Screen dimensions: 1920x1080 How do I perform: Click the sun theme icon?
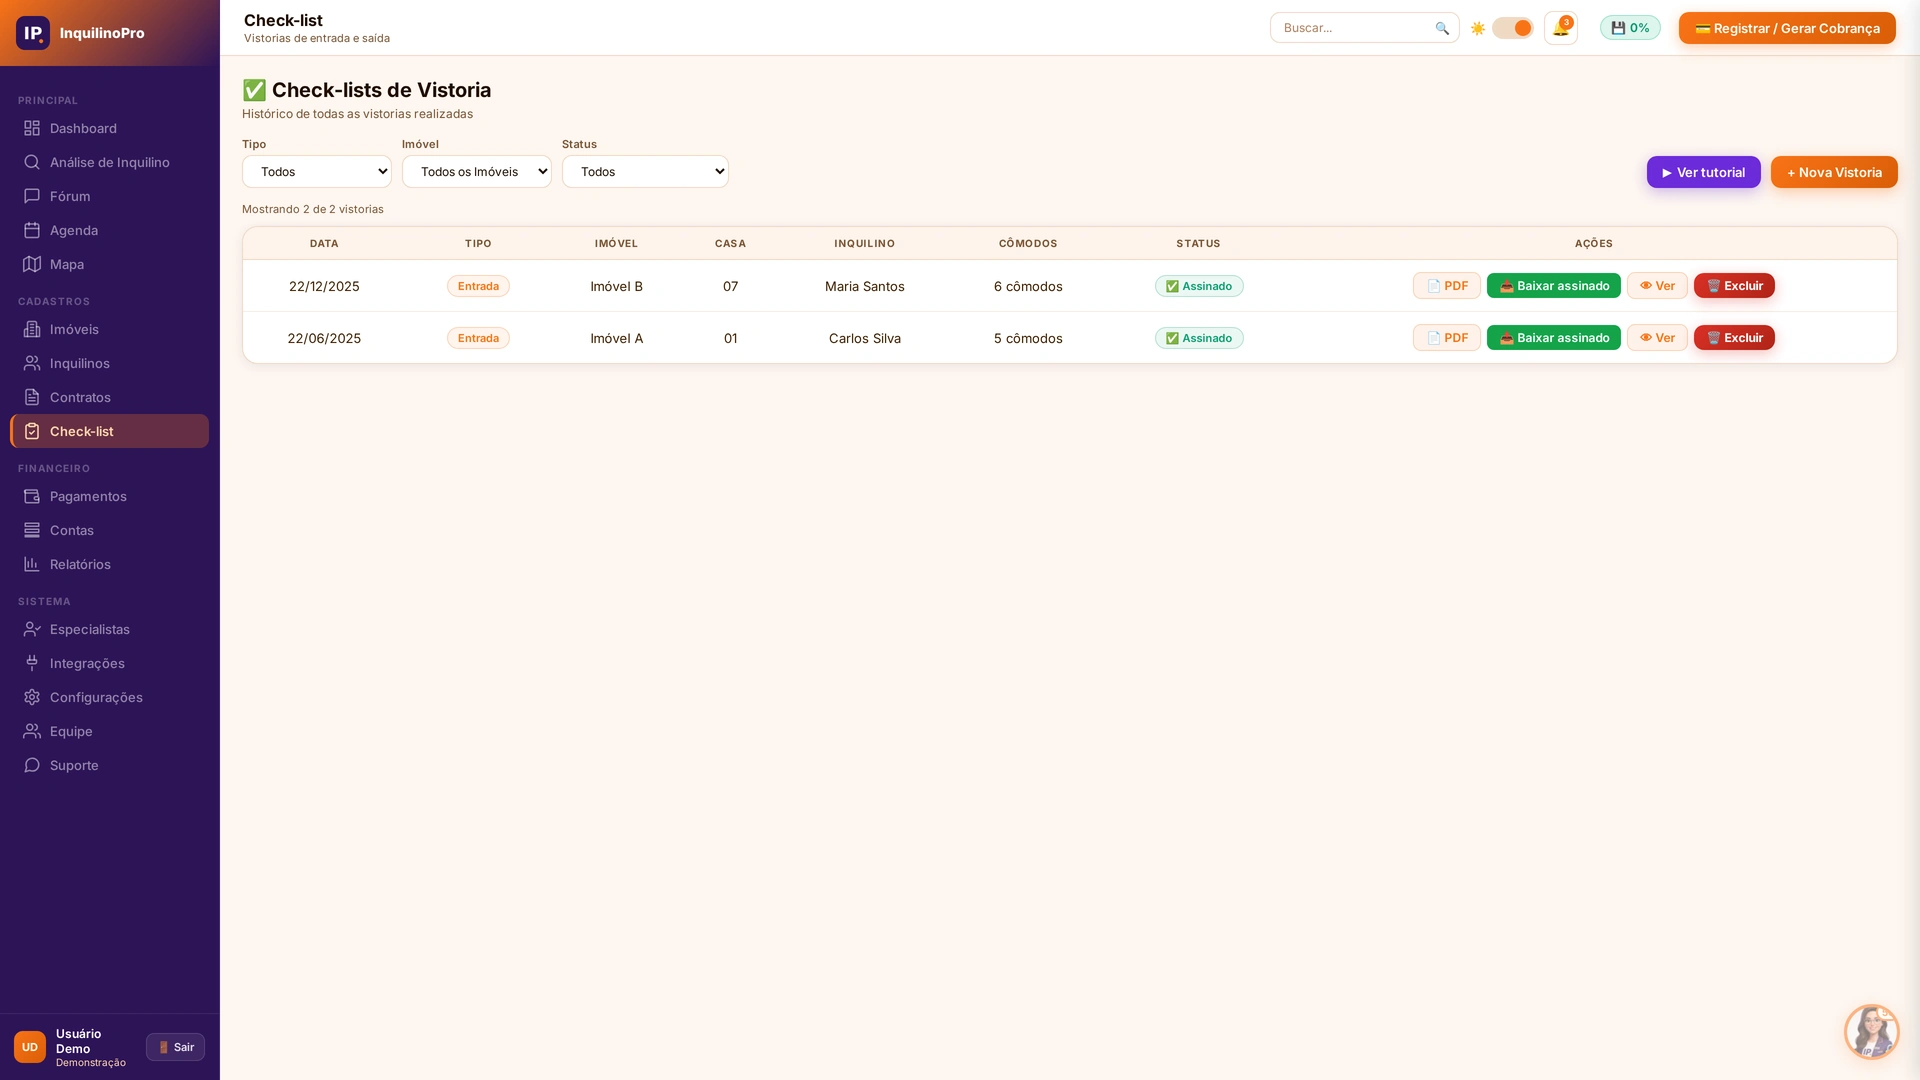coord(1478,28)
